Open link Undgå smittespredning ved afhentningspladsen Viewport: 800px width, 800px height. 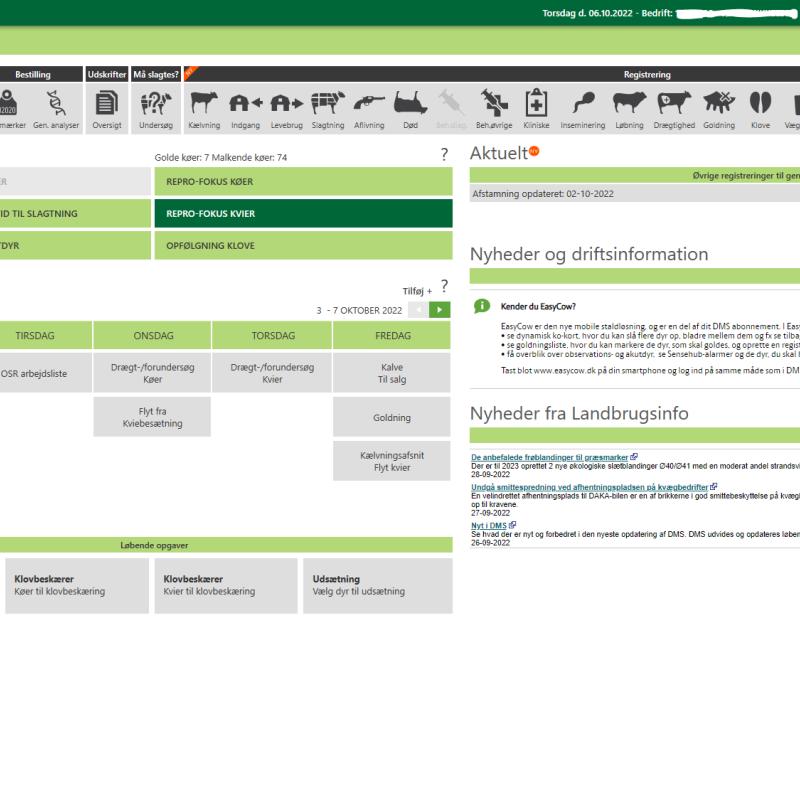[x=589, y=487]
